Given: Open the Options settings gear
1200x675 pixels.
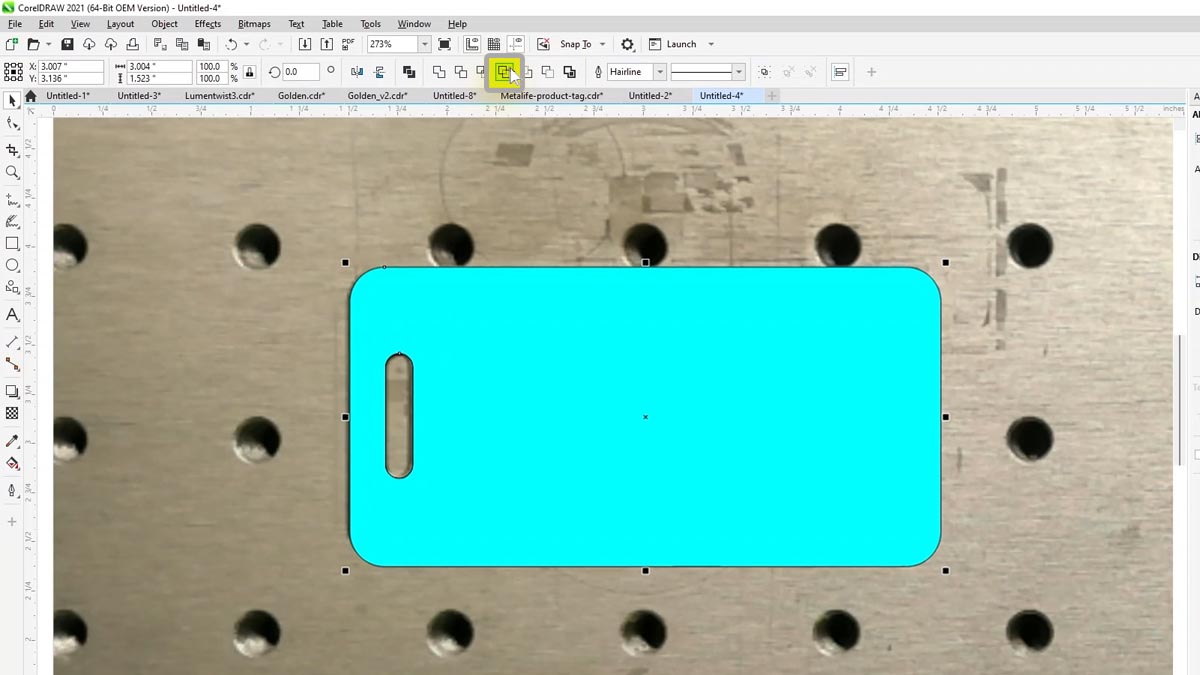Looking at the screenshot, I should pos(627,44).
